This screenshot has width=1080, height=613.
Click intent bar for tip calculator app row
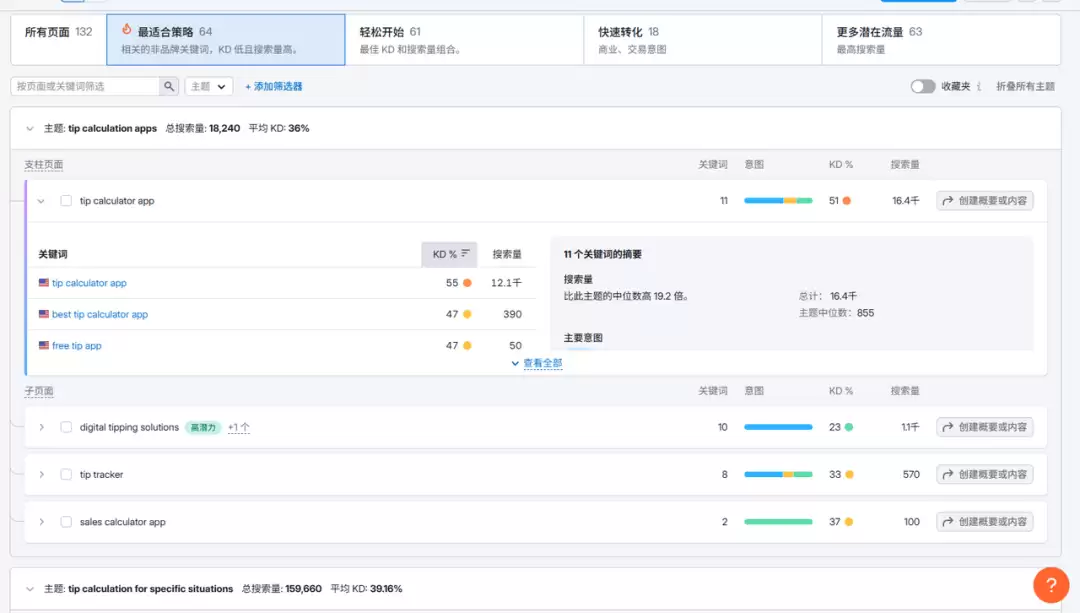(x=778, y=200)
